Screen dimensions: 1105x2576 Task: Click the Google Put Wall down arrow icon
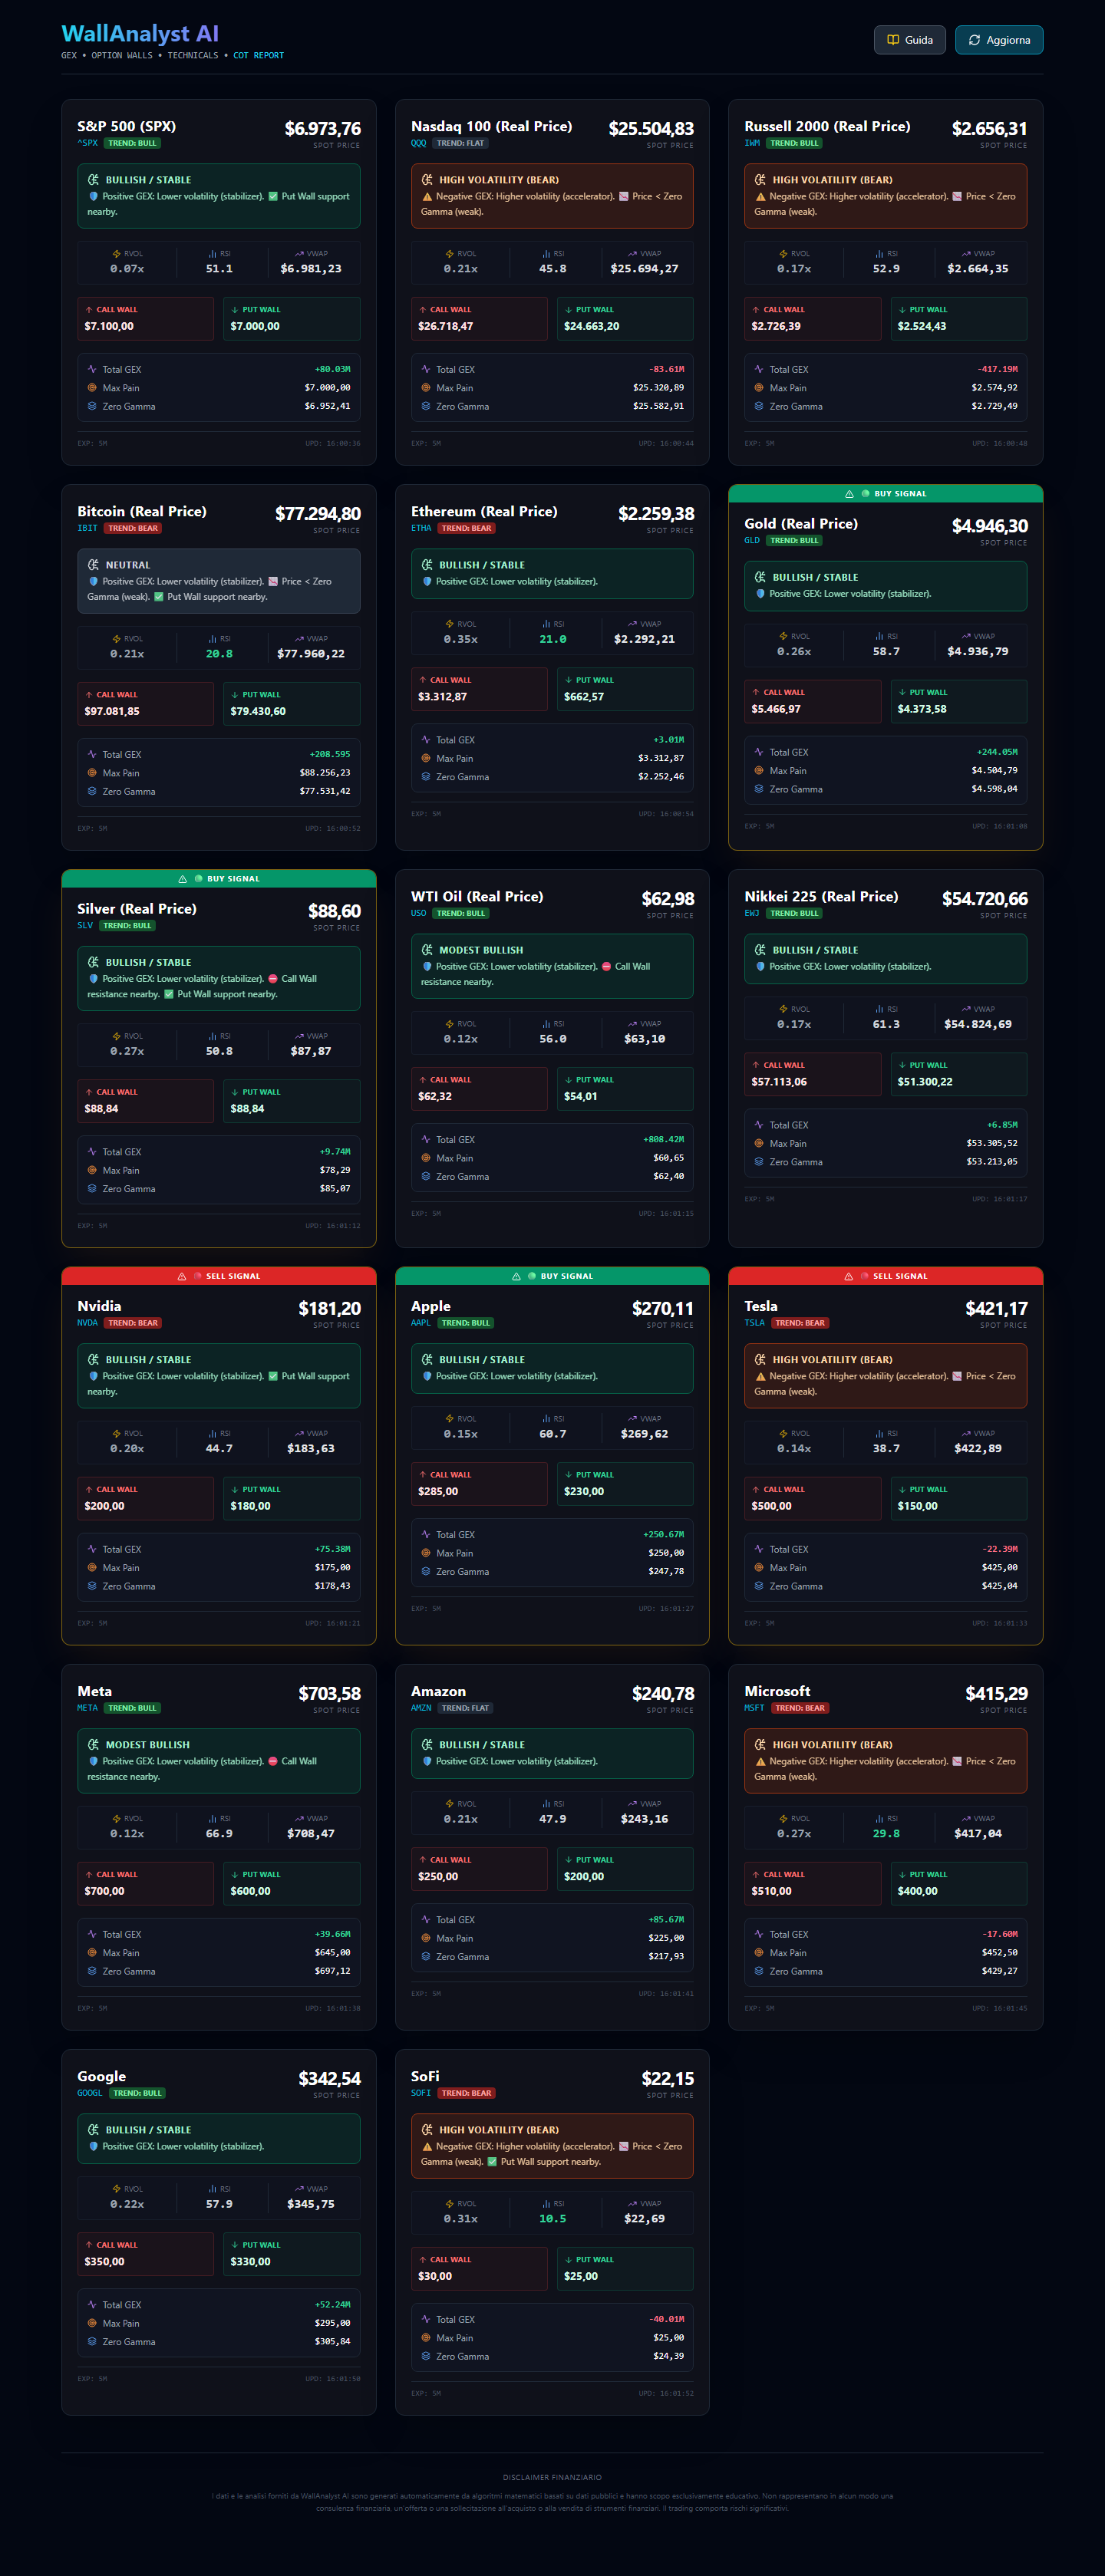tap(235, 2245)
